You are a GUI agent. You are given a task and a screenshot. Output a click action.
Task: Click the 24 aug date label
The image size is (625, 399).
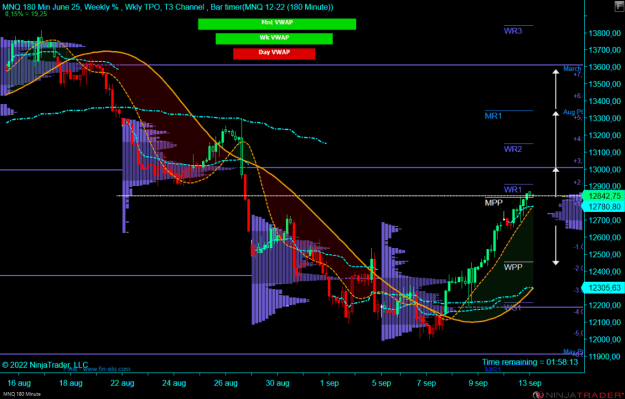174,383
